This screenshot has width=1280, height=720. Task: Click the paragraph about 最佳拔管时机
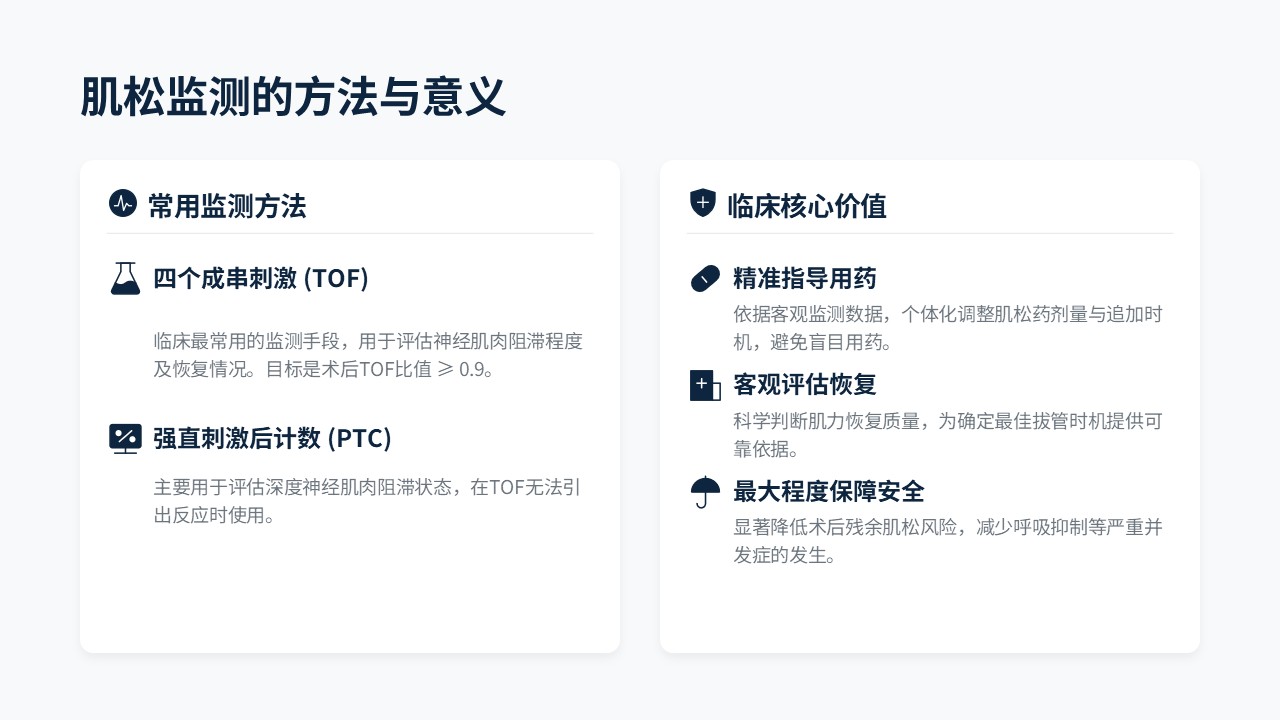(947, 435)
